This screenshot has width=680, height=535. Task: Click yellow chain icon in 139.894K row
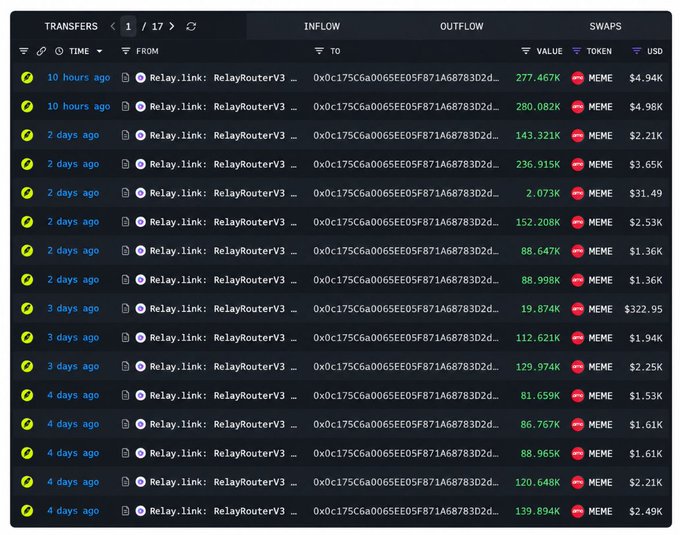pyautogui.click(x=27, y=511)
